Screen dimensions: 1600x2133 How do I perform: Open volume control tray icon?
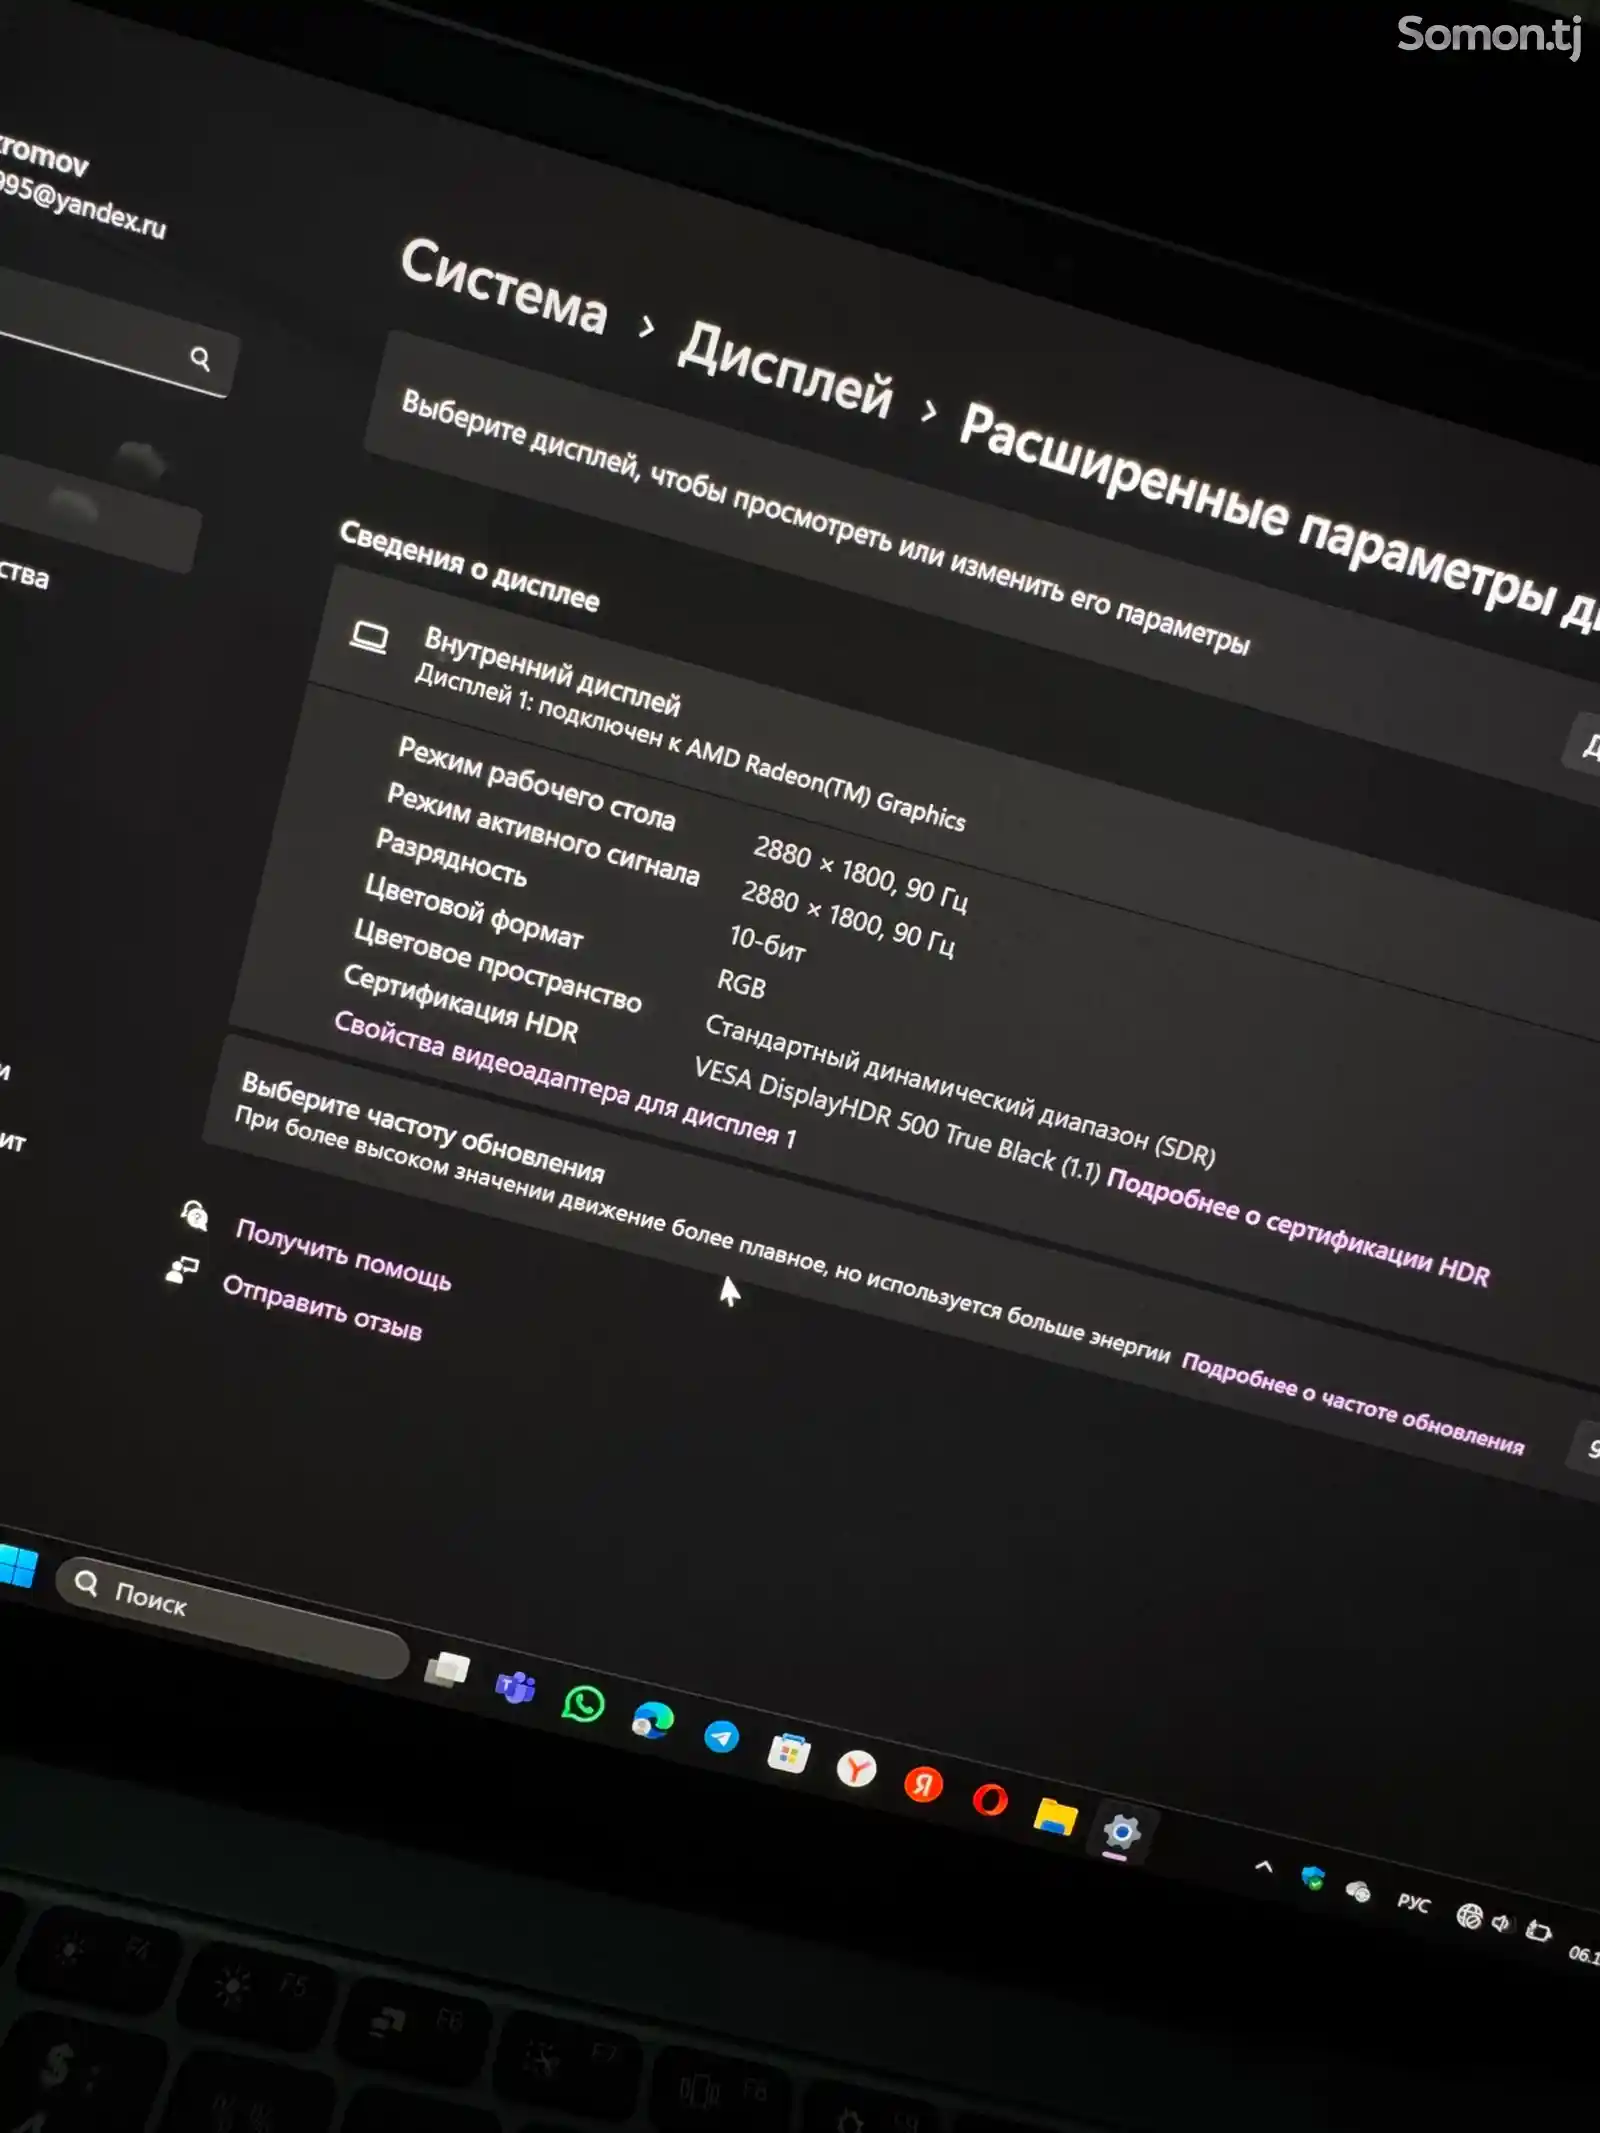point(1501,1922)
